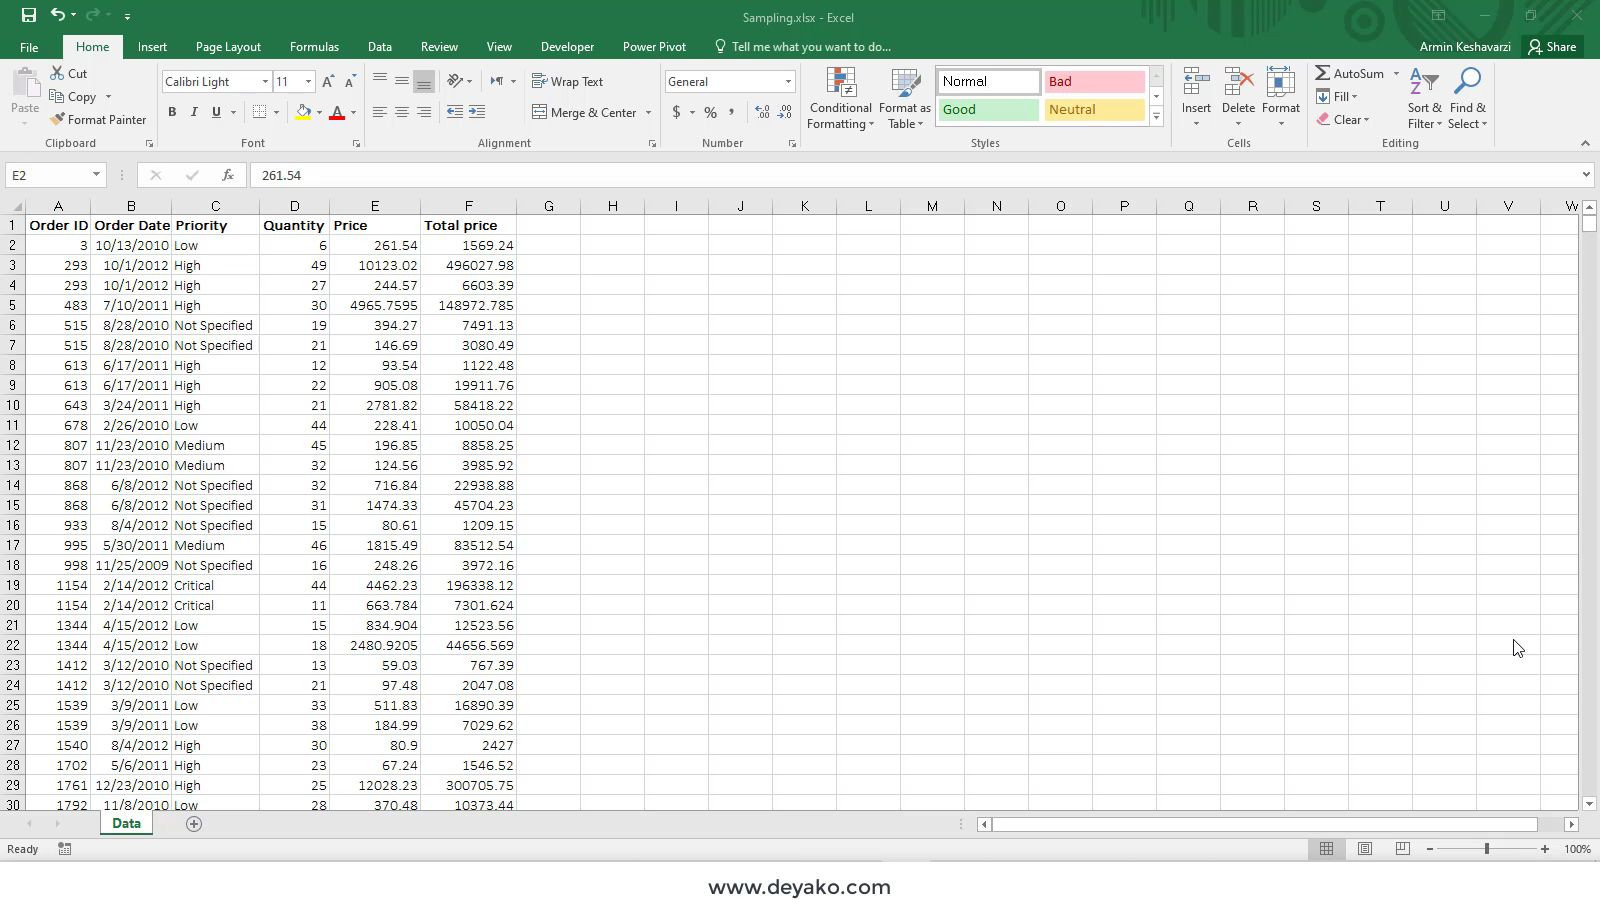The image size is (1600, 900).
Task: Switch to the Power Pivot tab
Action: coord(654,47)
